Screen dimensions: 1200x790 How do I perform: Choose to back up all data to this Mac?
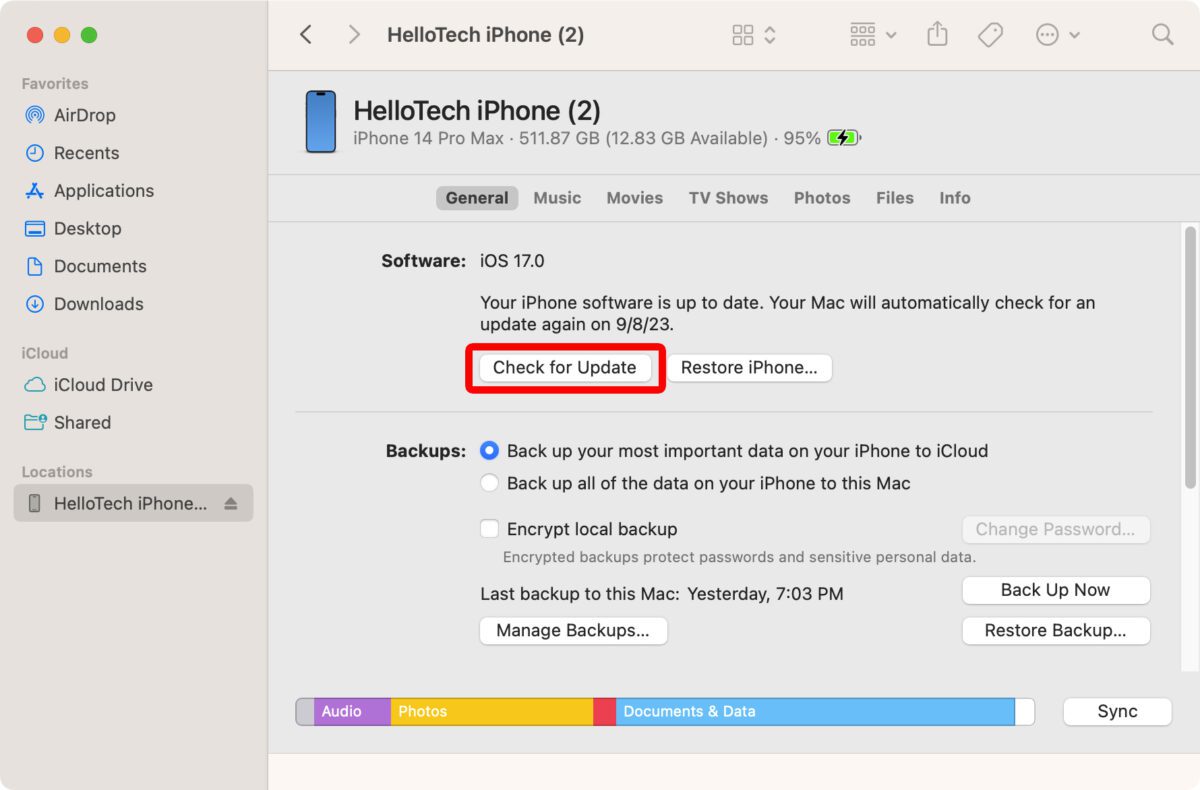click(490, 483)
